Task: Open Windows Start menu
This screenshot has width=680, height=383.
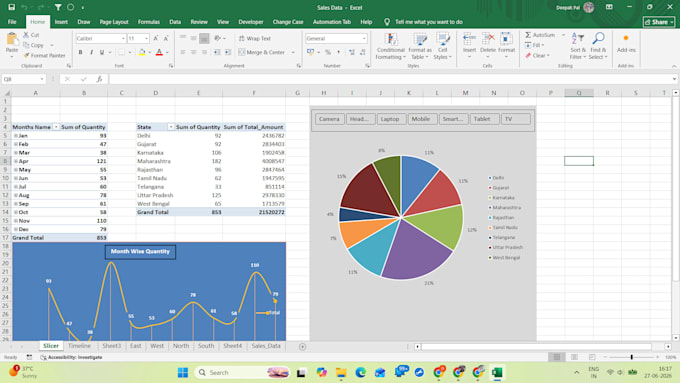Action: (x=183, y=373)
